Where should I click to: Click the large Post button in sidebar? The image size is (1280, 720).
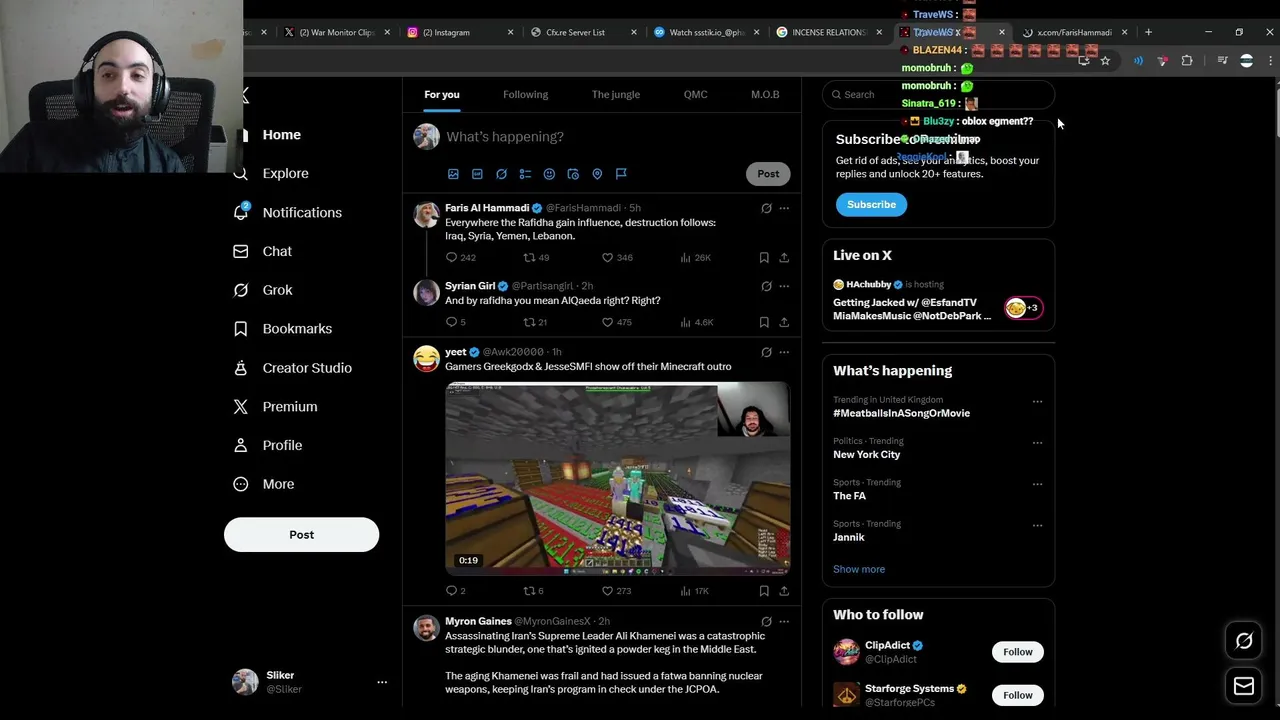[301, 535]
